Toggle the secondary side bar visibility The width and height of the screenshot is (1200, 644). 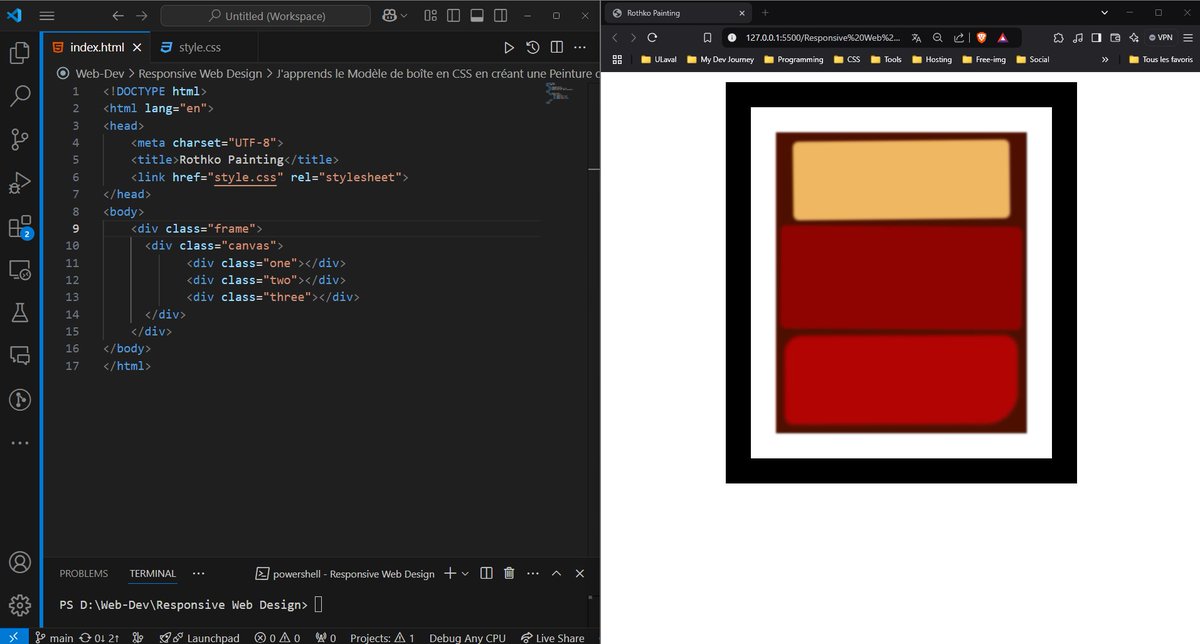tap(498, 16)
